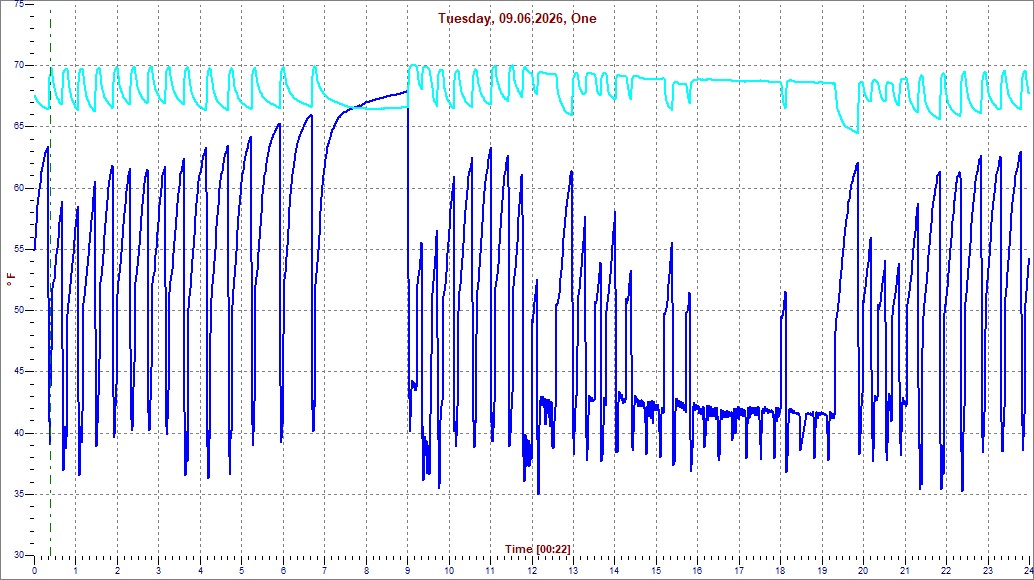Image resolution: width=1034 pixels, height=580 pixels.
Task: Click y-axis tick label 65
Action: [19, 126]
